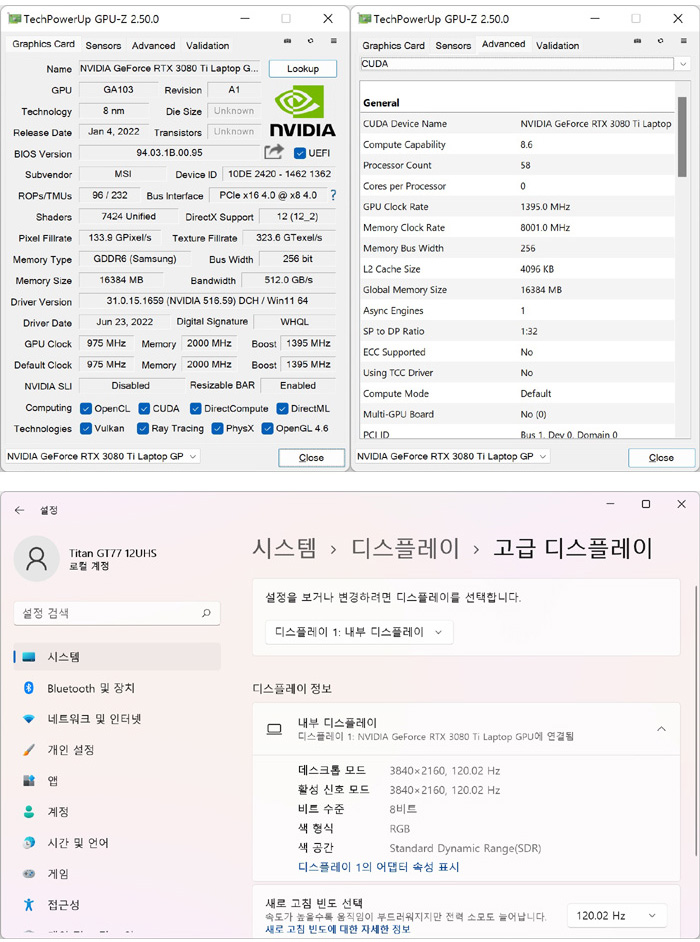Toggle the OpenCL checkbox

[85, 409]
